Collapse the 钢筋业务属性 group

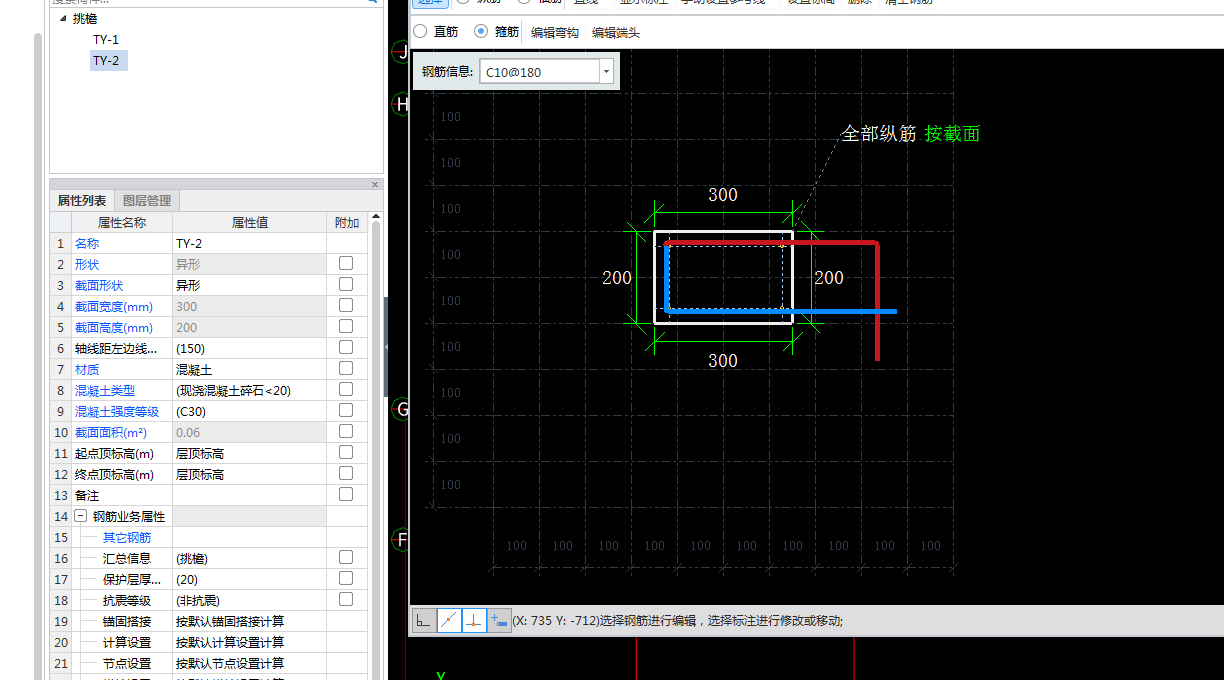80,517
